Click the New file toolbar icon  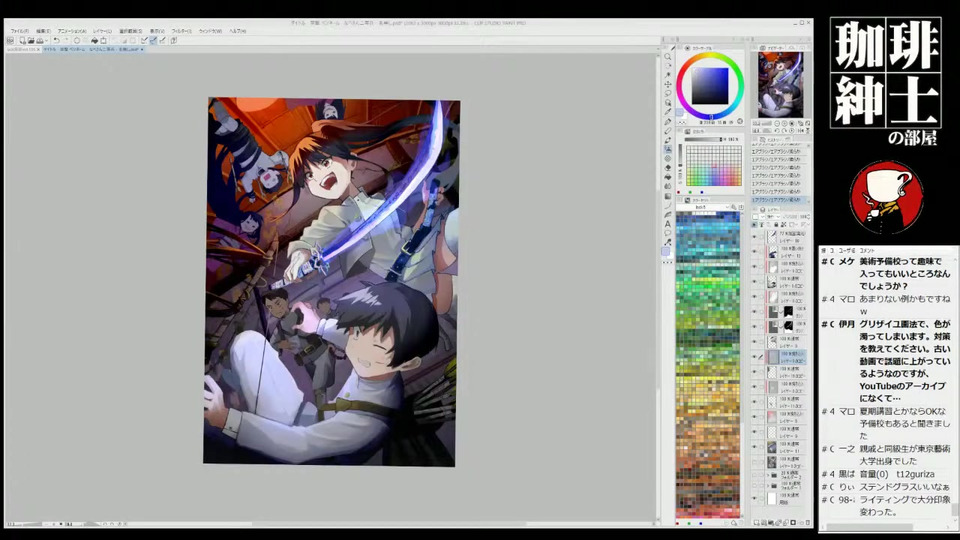tap(23, 40)
